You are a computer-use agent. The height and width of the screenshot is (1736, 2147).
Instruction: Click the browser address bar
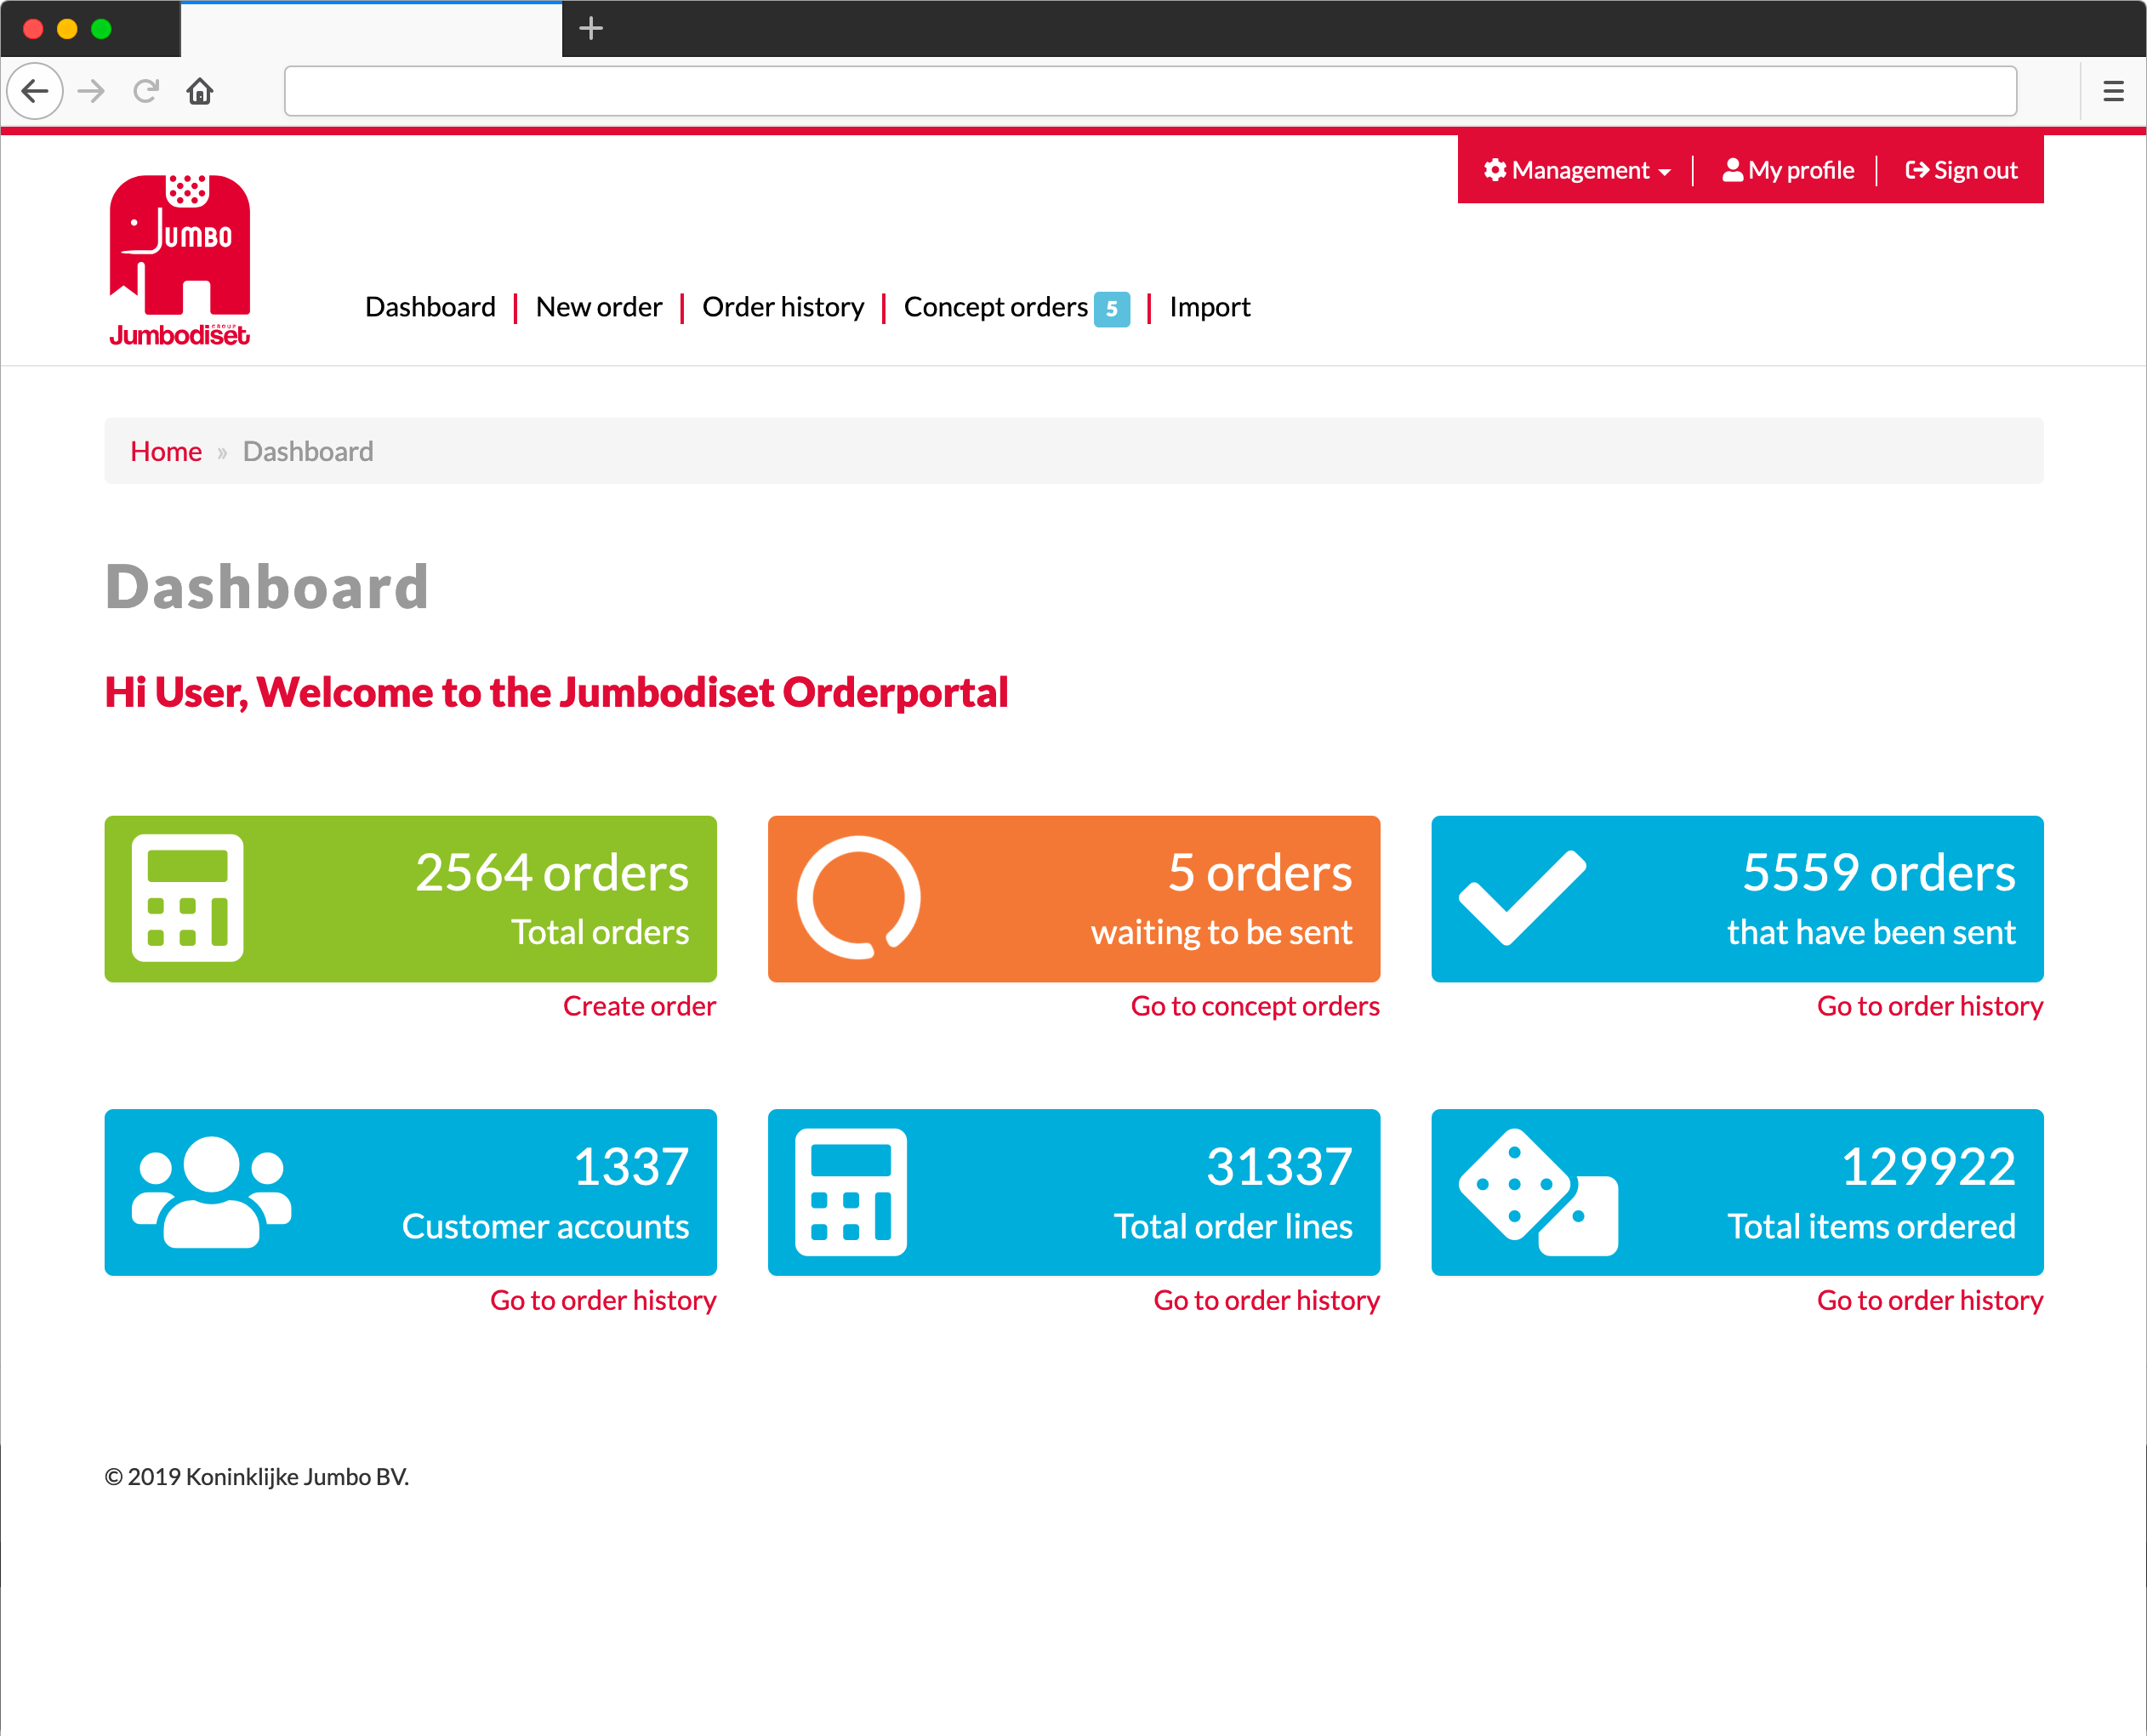[1150, 92]
